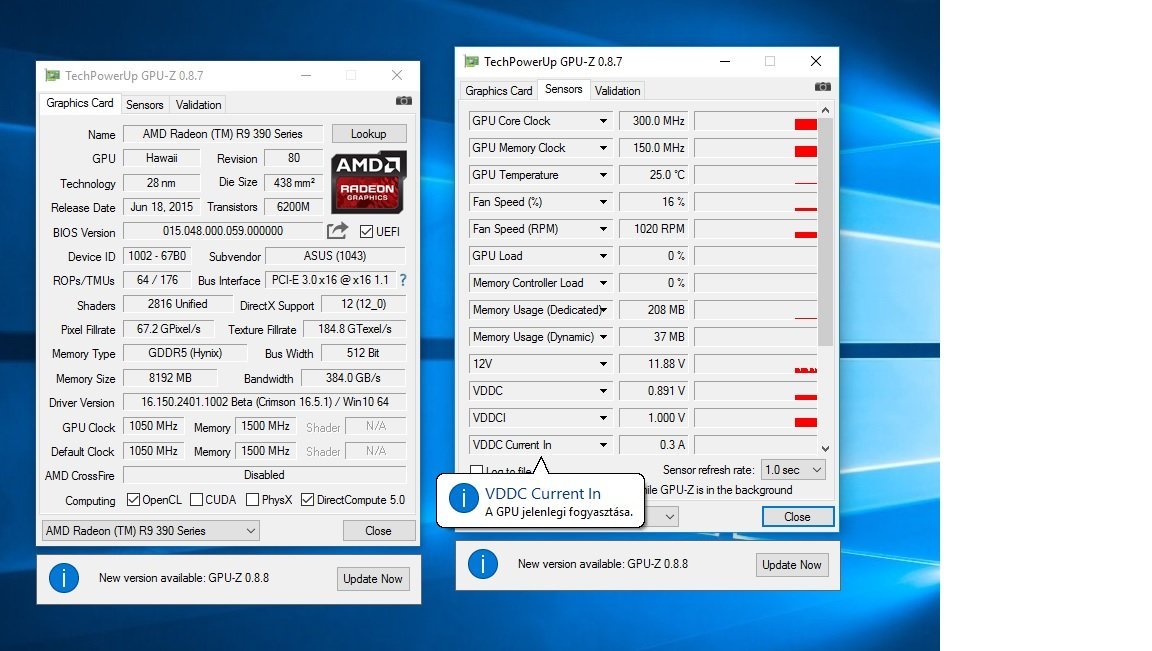Click GPU-Z title icon in Sensors window

pos(472,61)
